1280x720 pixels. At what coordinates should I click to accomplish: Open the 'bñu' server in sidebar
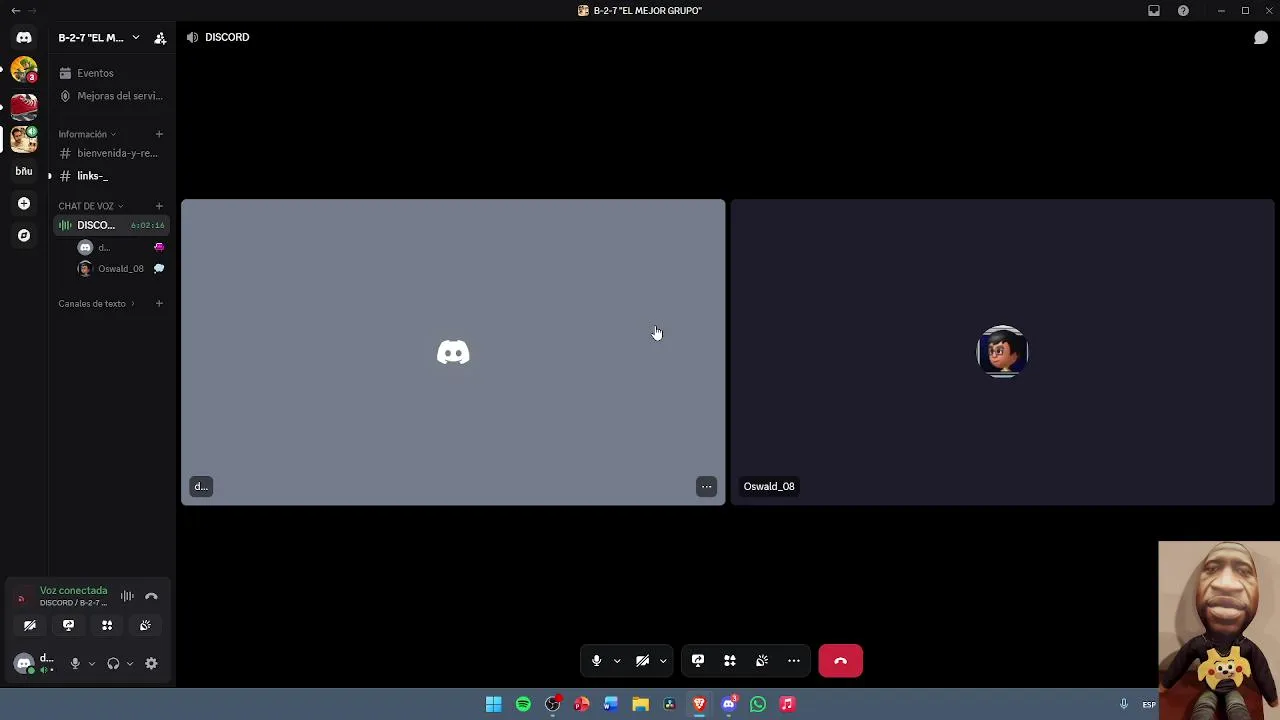[24, 171]
